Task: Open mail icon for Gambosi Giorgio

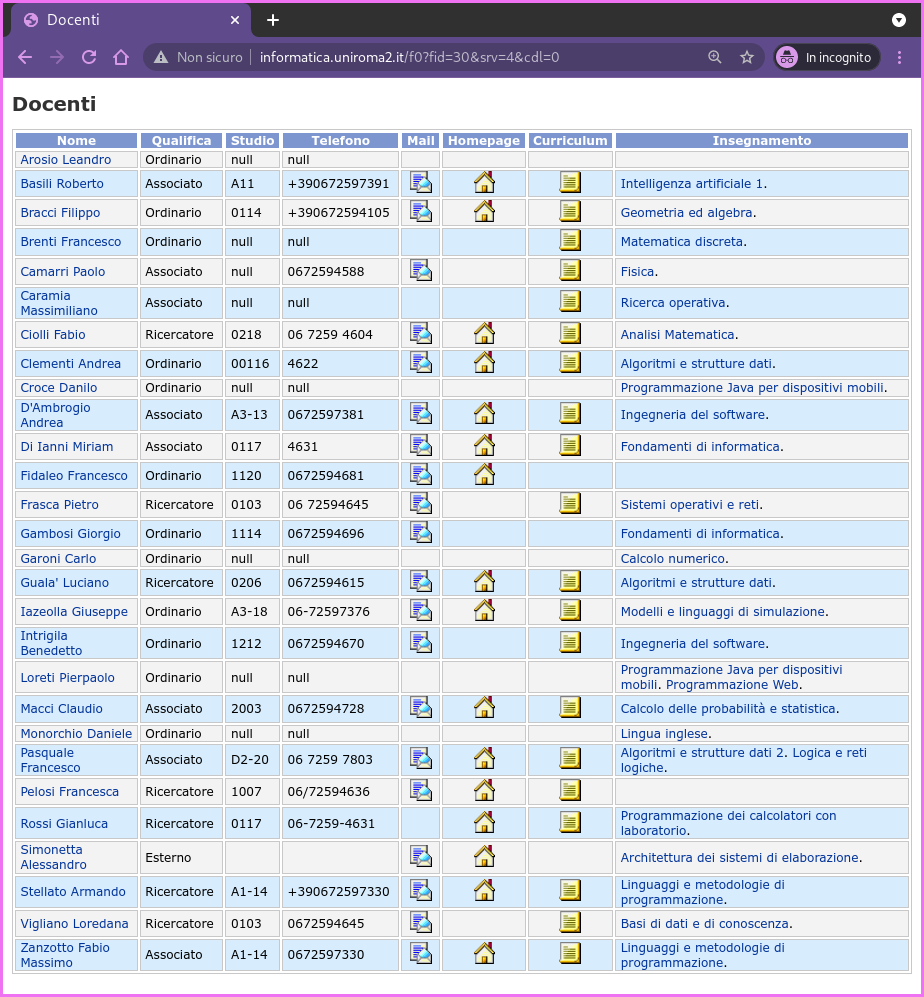Action: [x=420, y=533]
